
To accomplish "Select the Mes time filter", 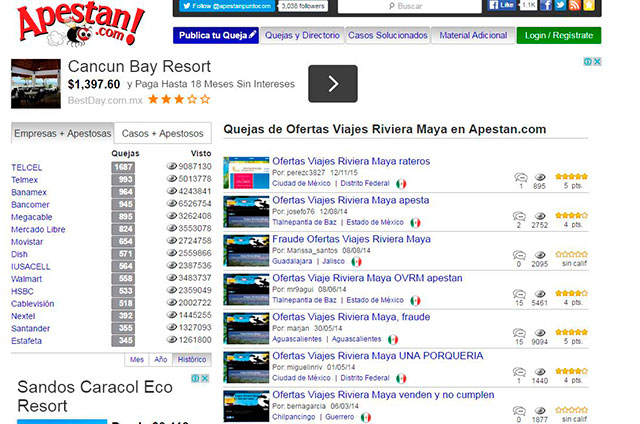I will point(137,359).
